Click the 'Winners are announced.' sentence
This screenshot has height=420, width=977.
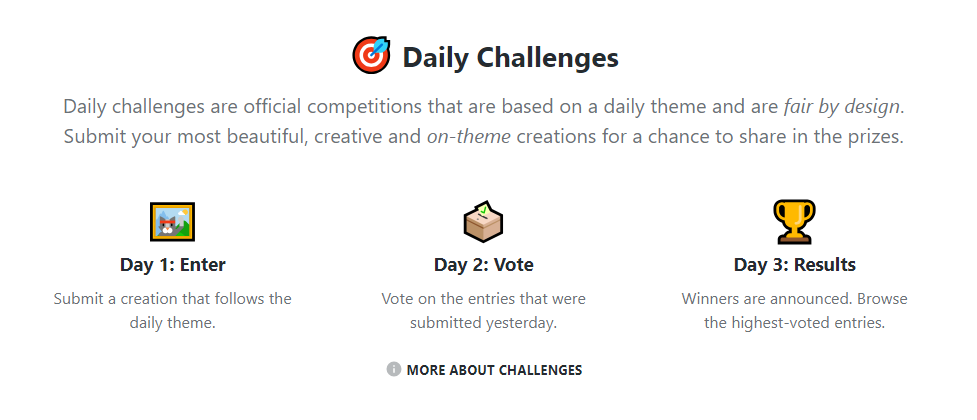(766, 298)
